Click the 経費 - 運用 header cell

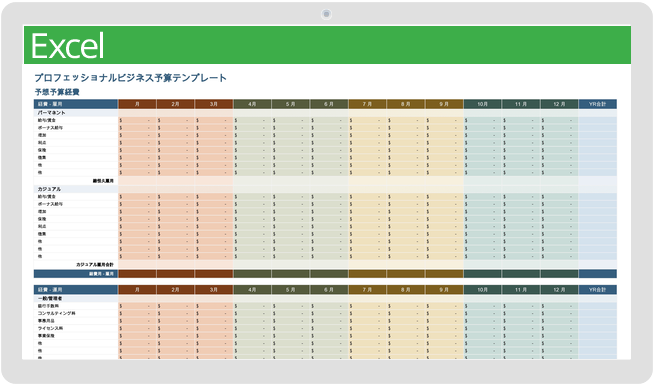click(76, 289)
